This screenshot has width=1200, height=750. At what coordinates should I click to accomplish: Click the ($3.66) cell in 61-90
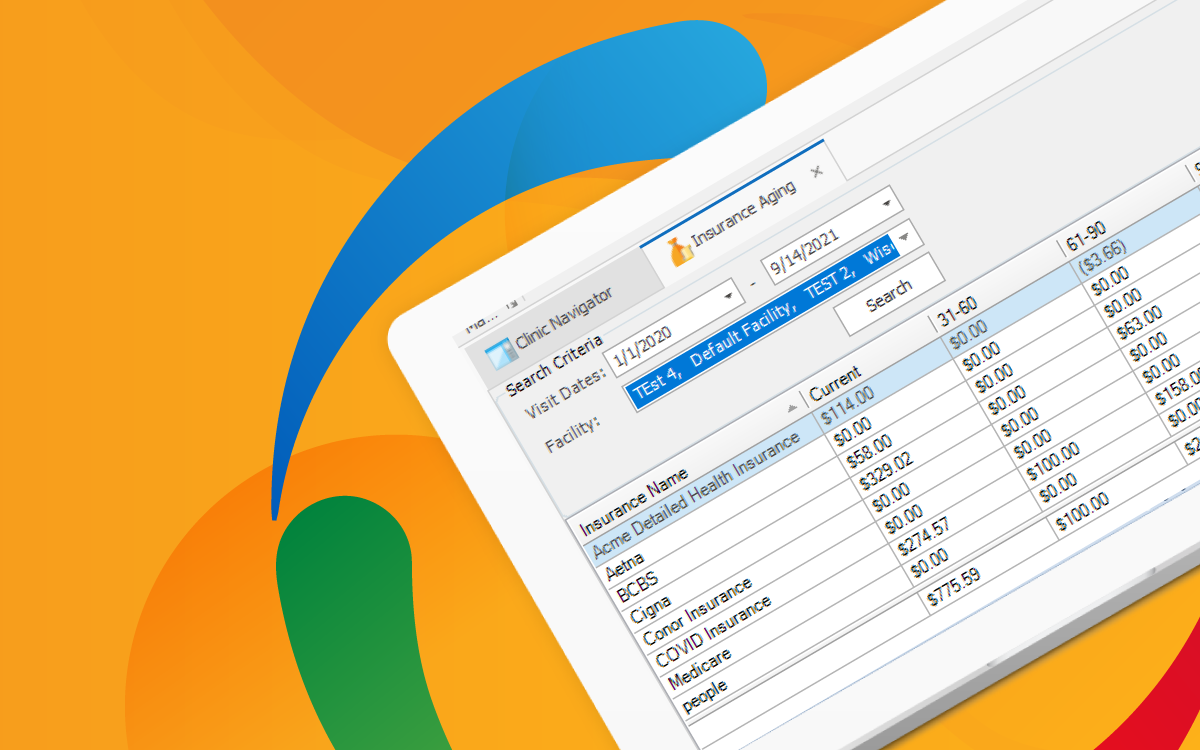1104,258
